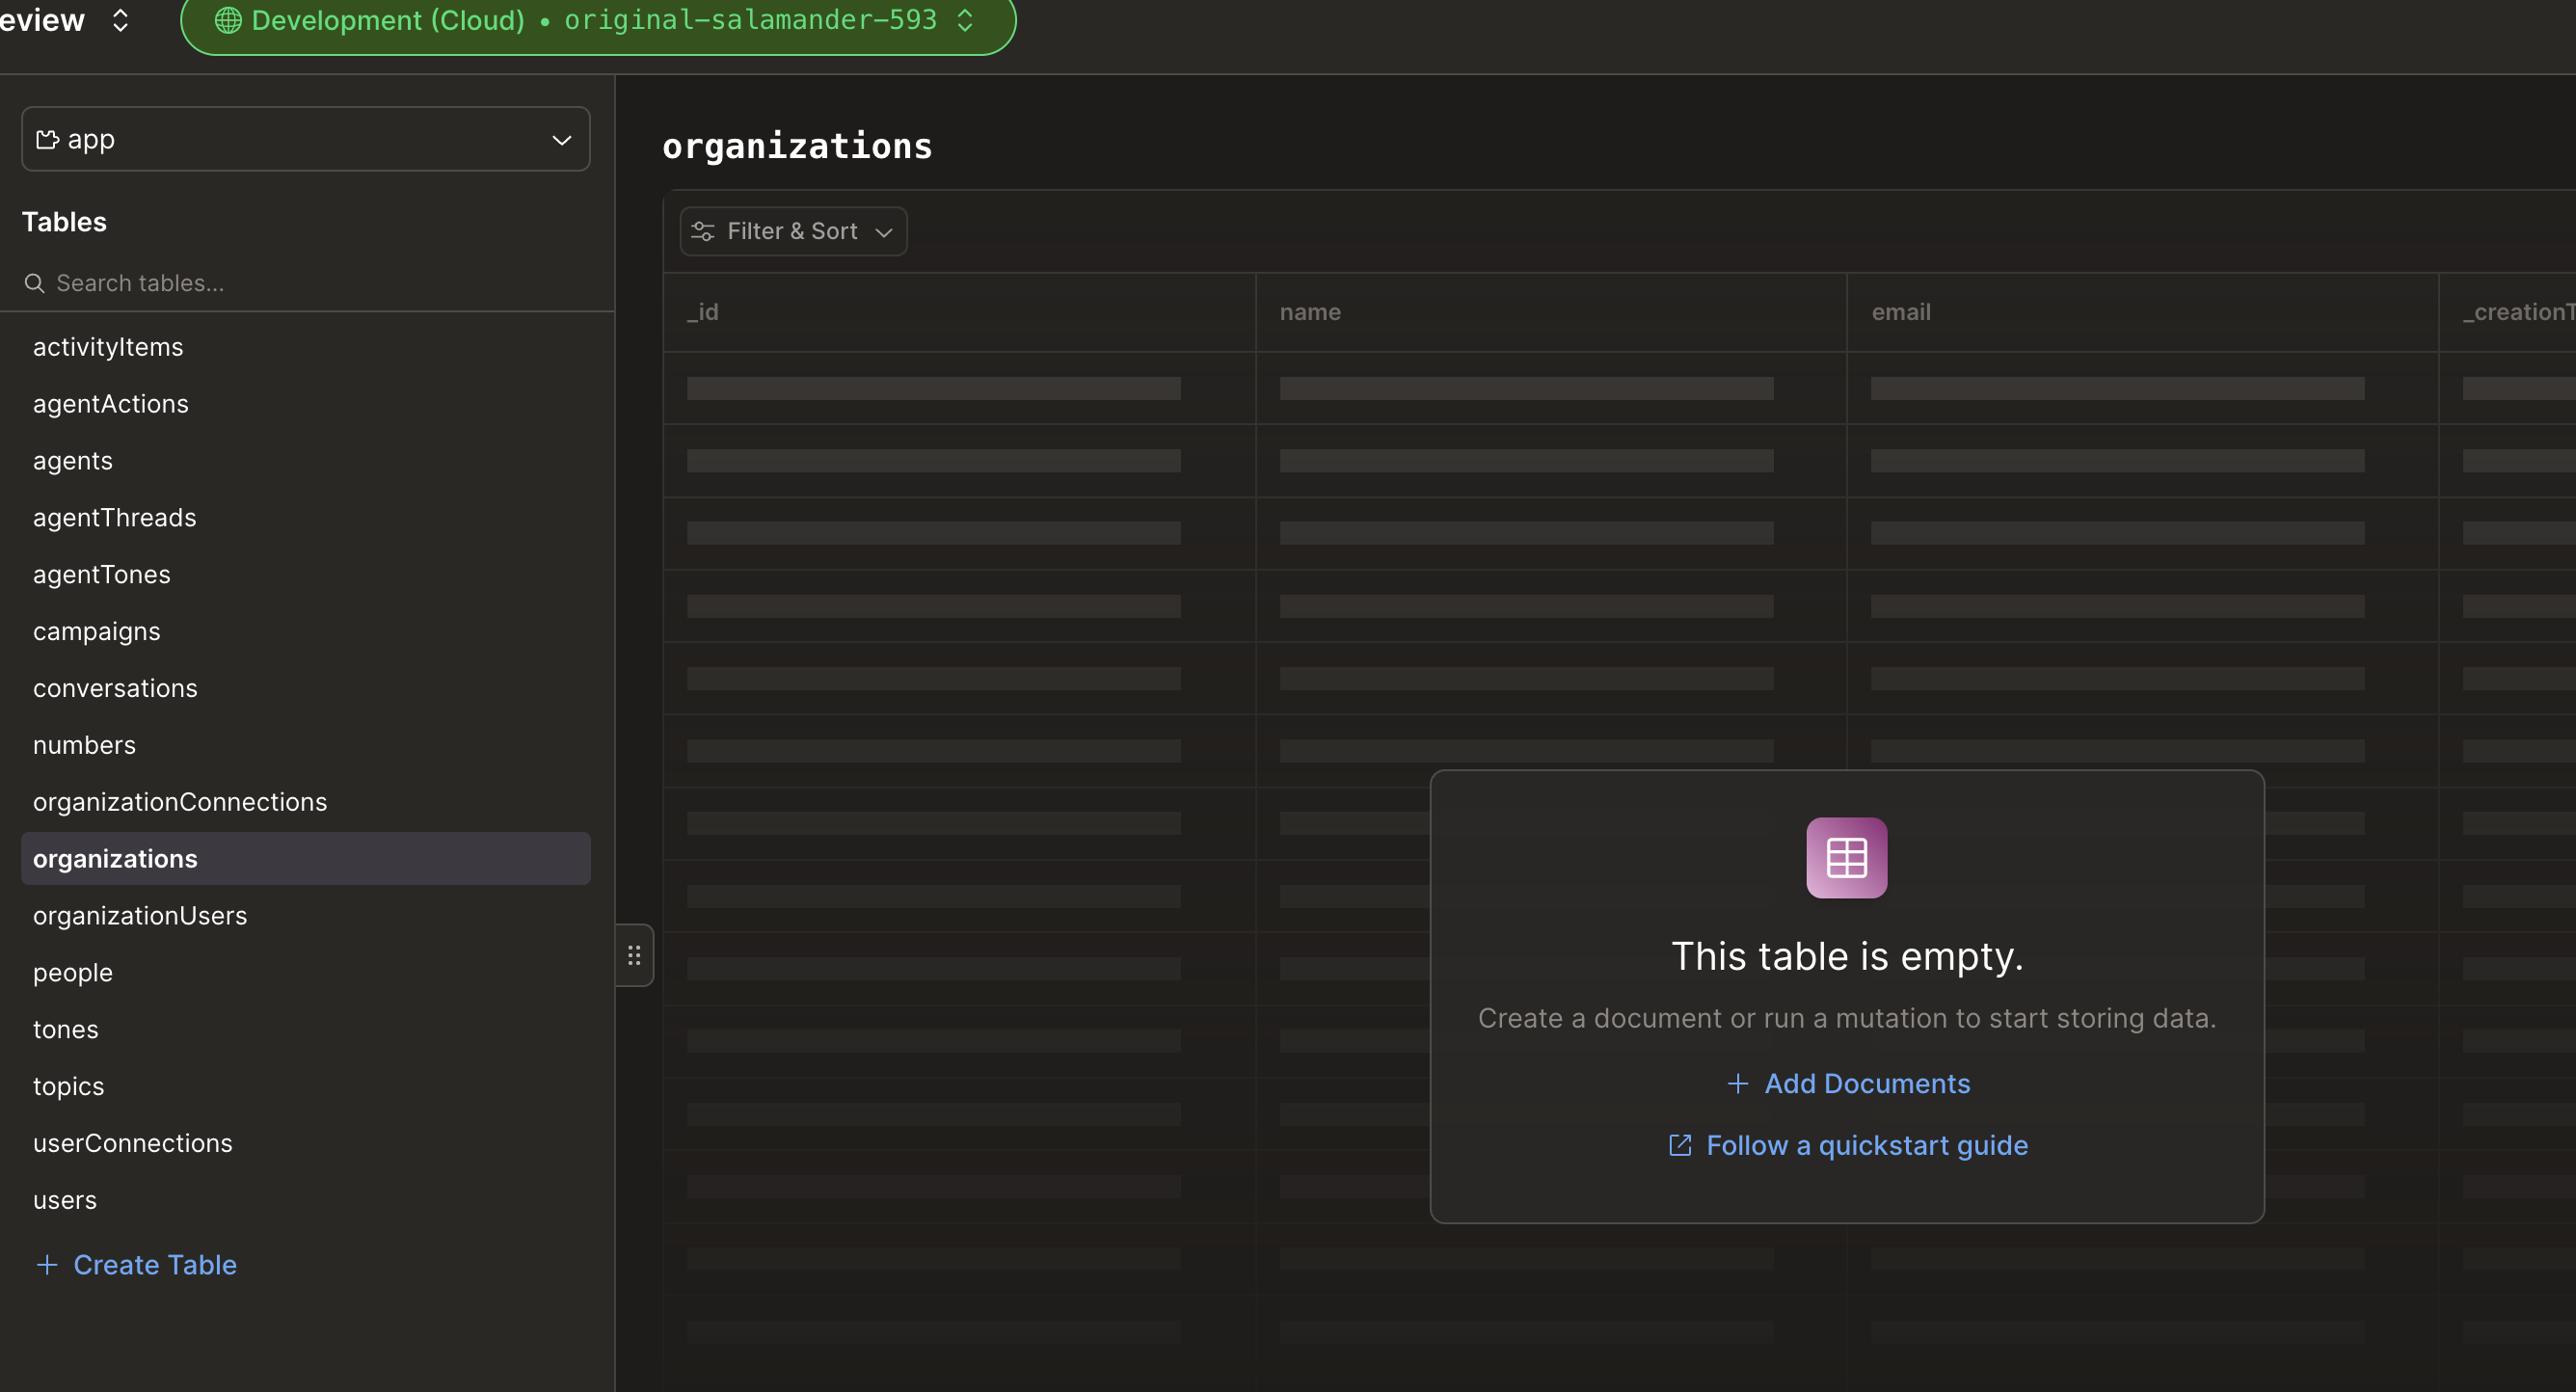
Task: Open the organizationUsers table
Action: pos(306,916)
